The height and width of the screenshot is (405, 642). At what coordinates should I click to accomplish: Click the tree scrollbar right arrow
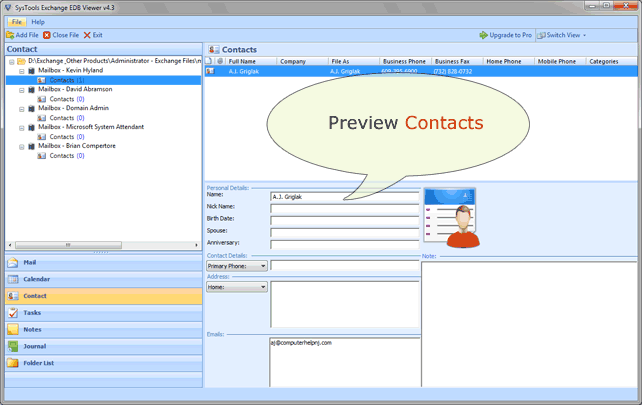[196, 245]
